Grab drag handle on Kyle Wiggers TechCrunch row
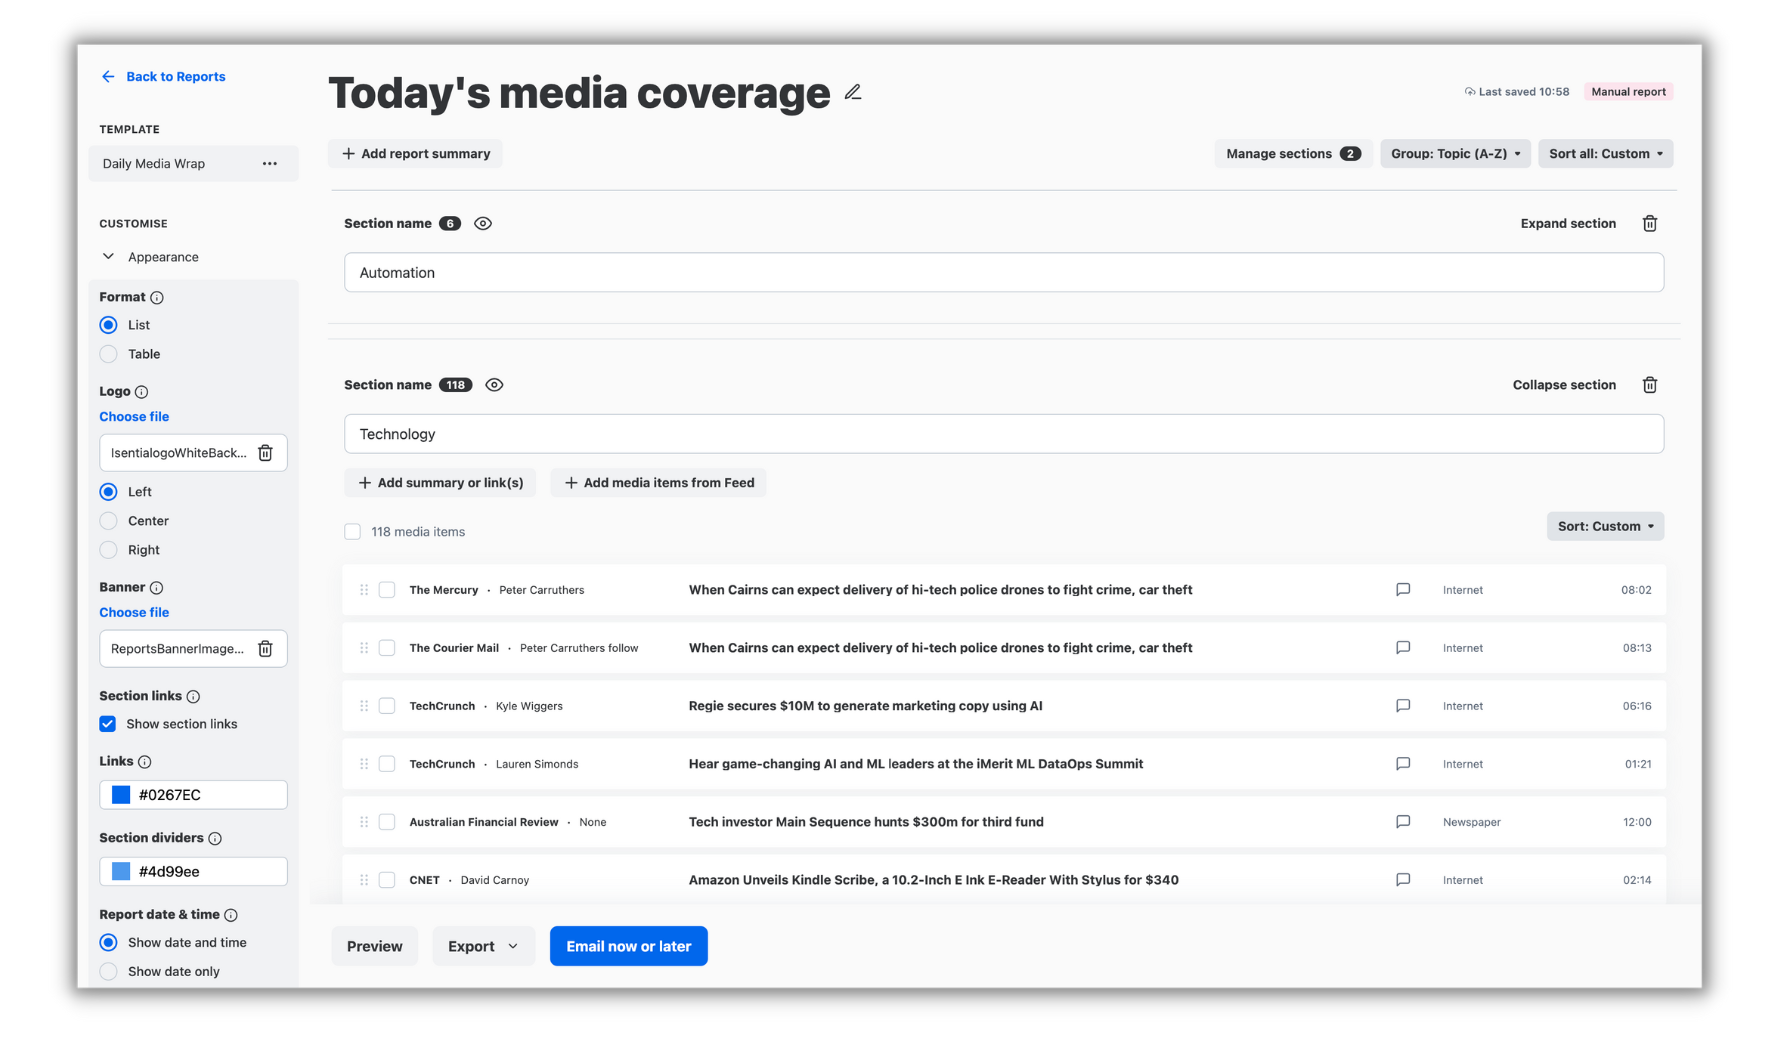The height and width of the screenshot is (1038, 1787). click(364, 706)
